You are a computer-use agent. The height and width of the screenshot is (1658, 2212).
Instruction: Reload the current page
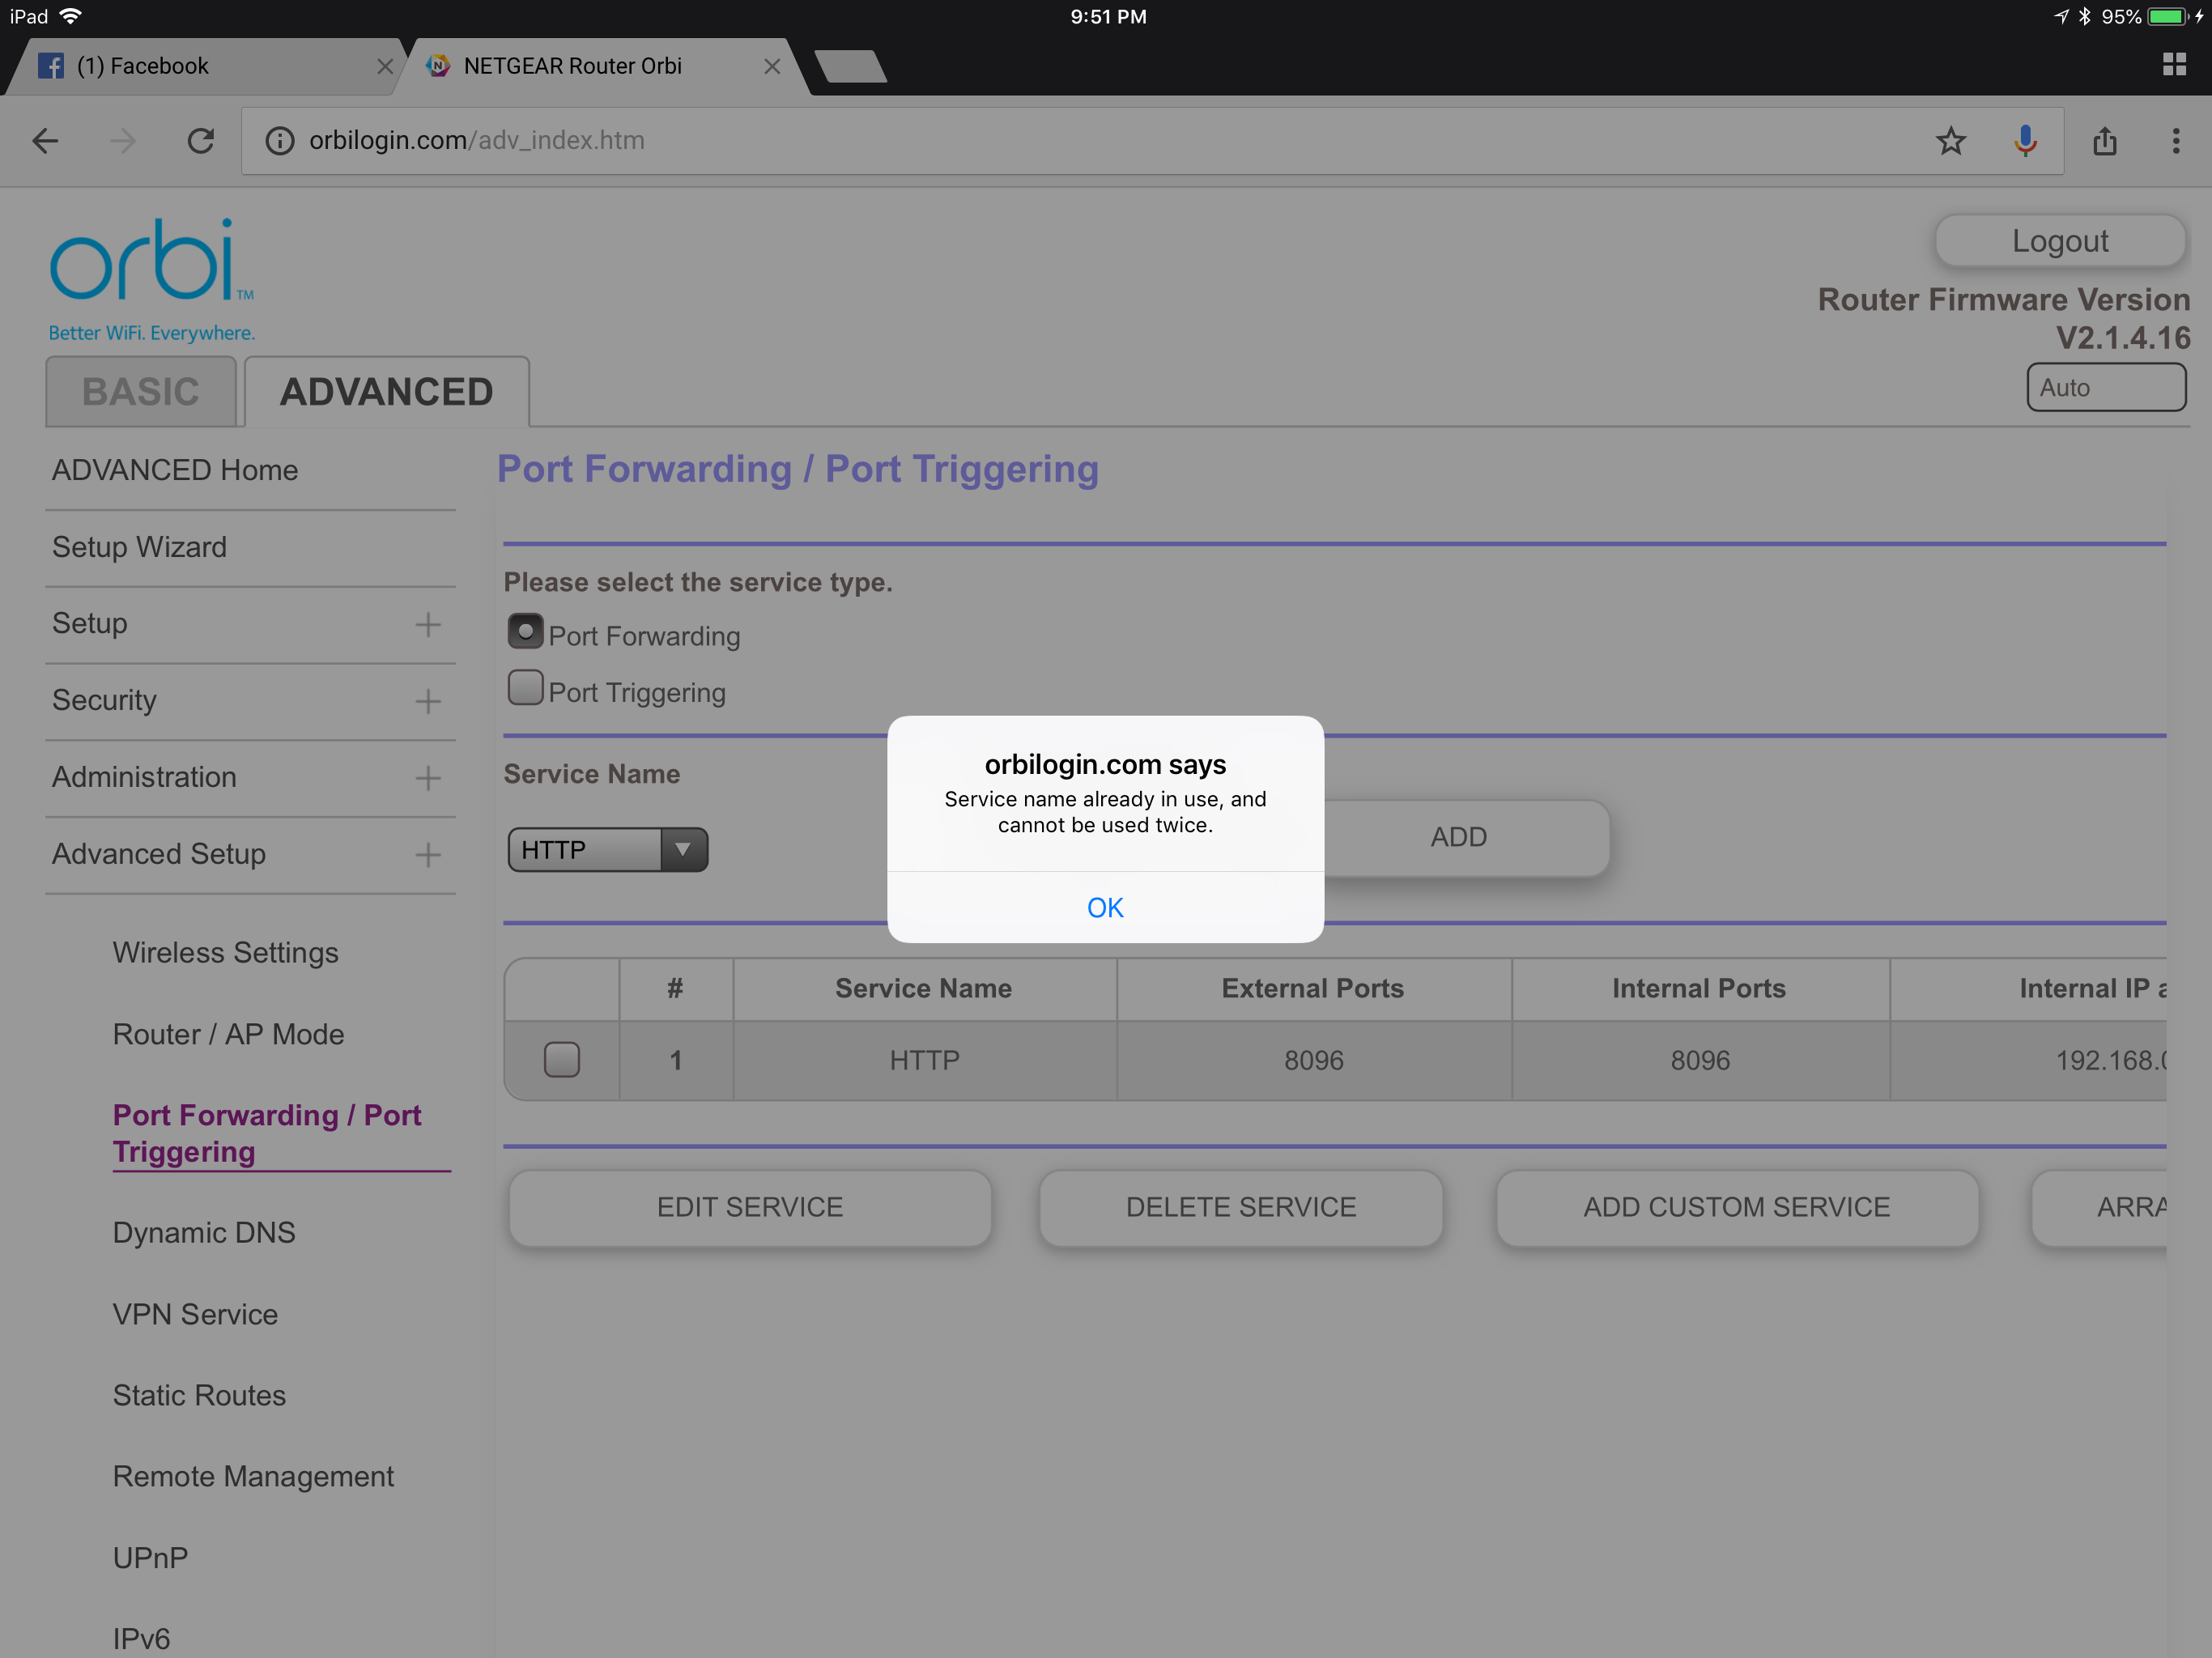pyautogui.click(x=200, y=140)
